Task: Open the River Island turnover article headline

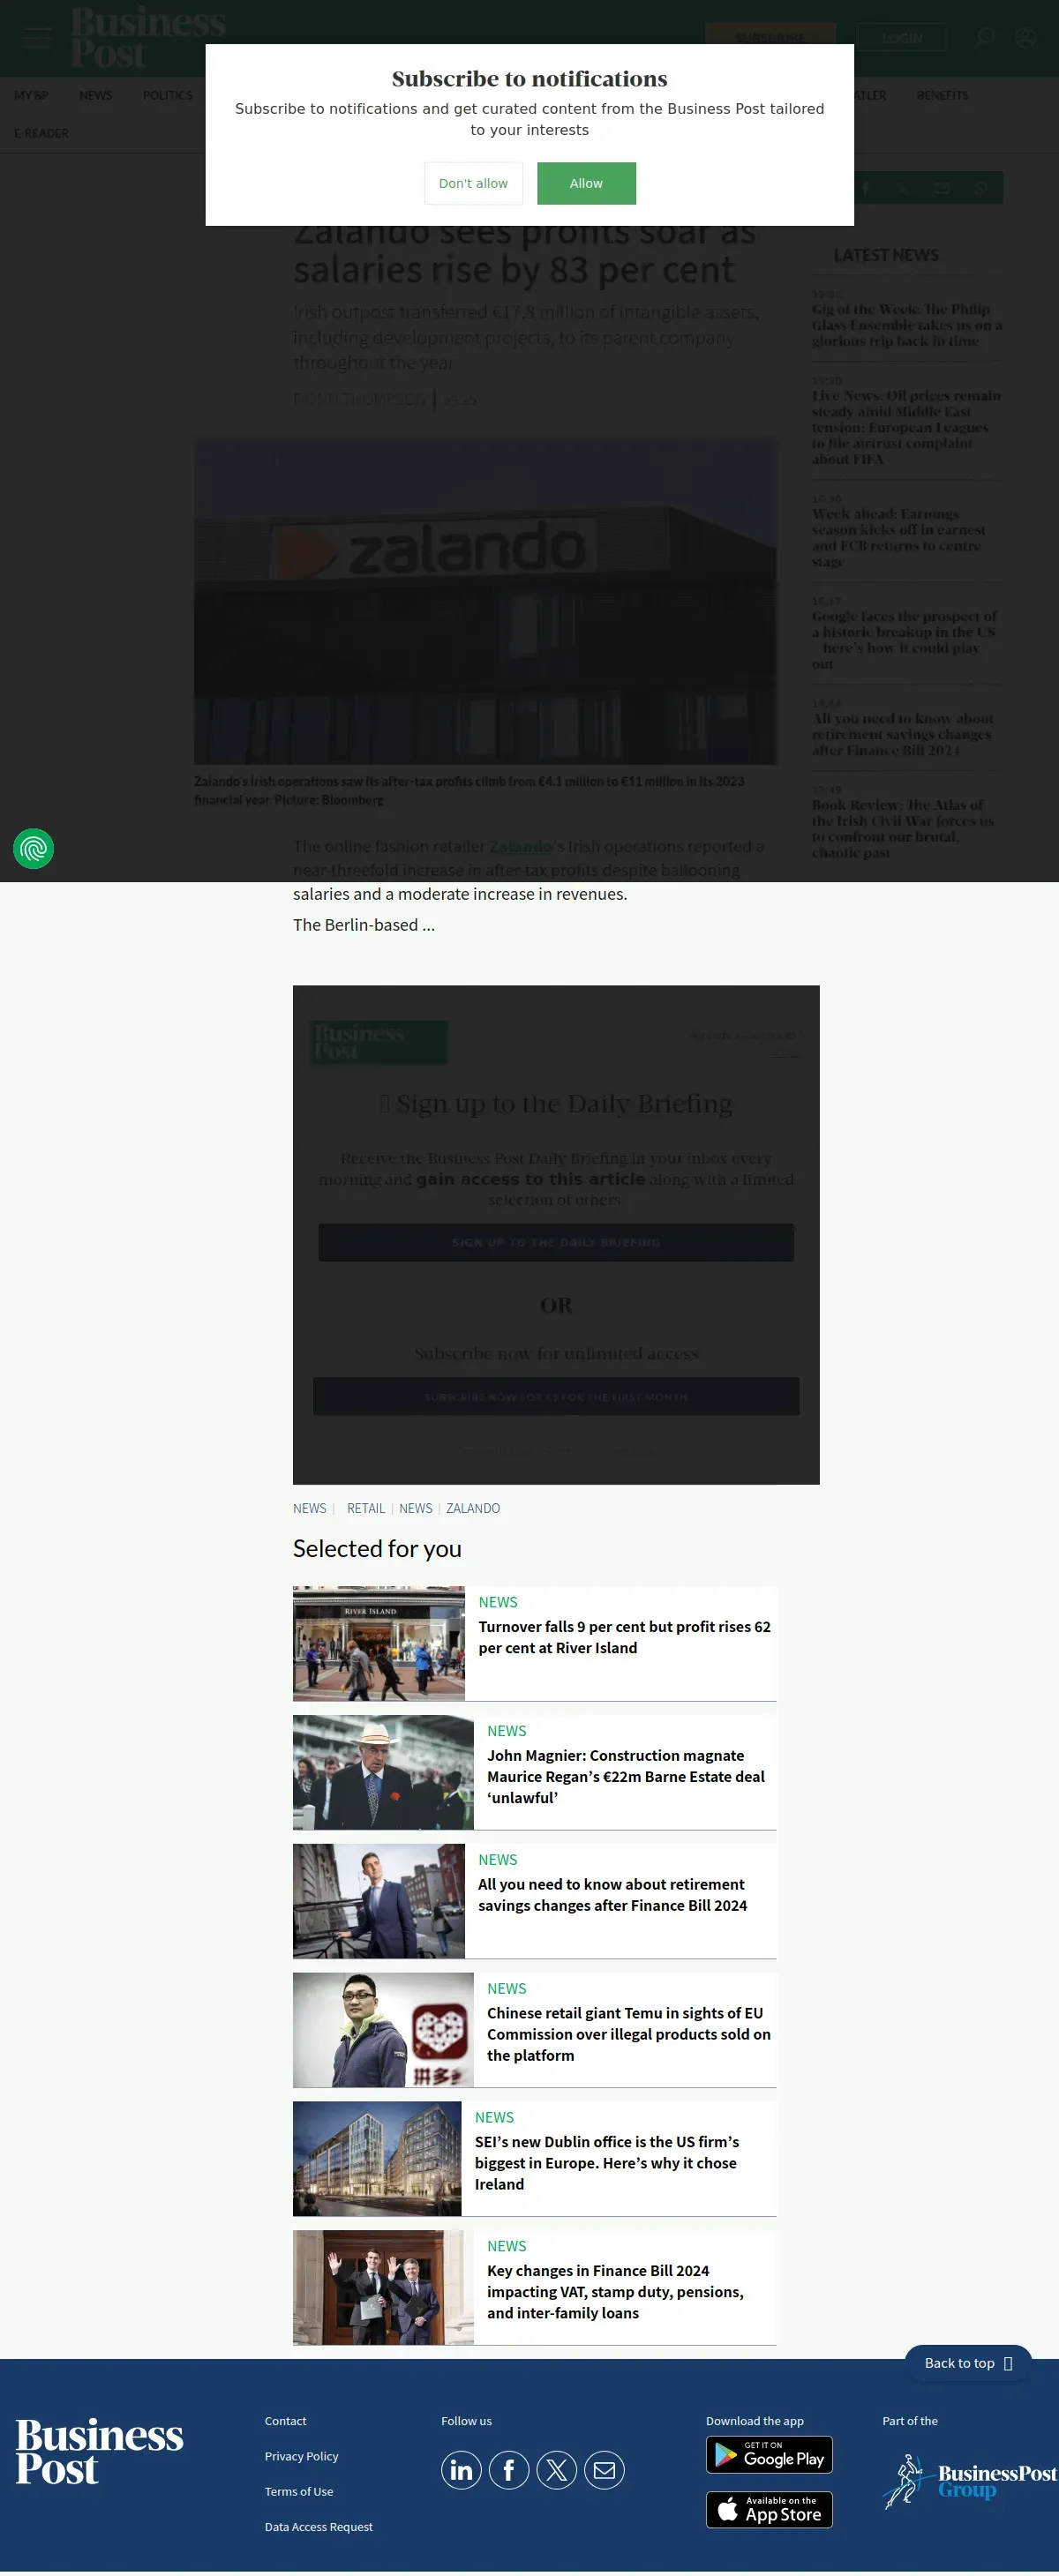Action: (x=624, y=1637)
